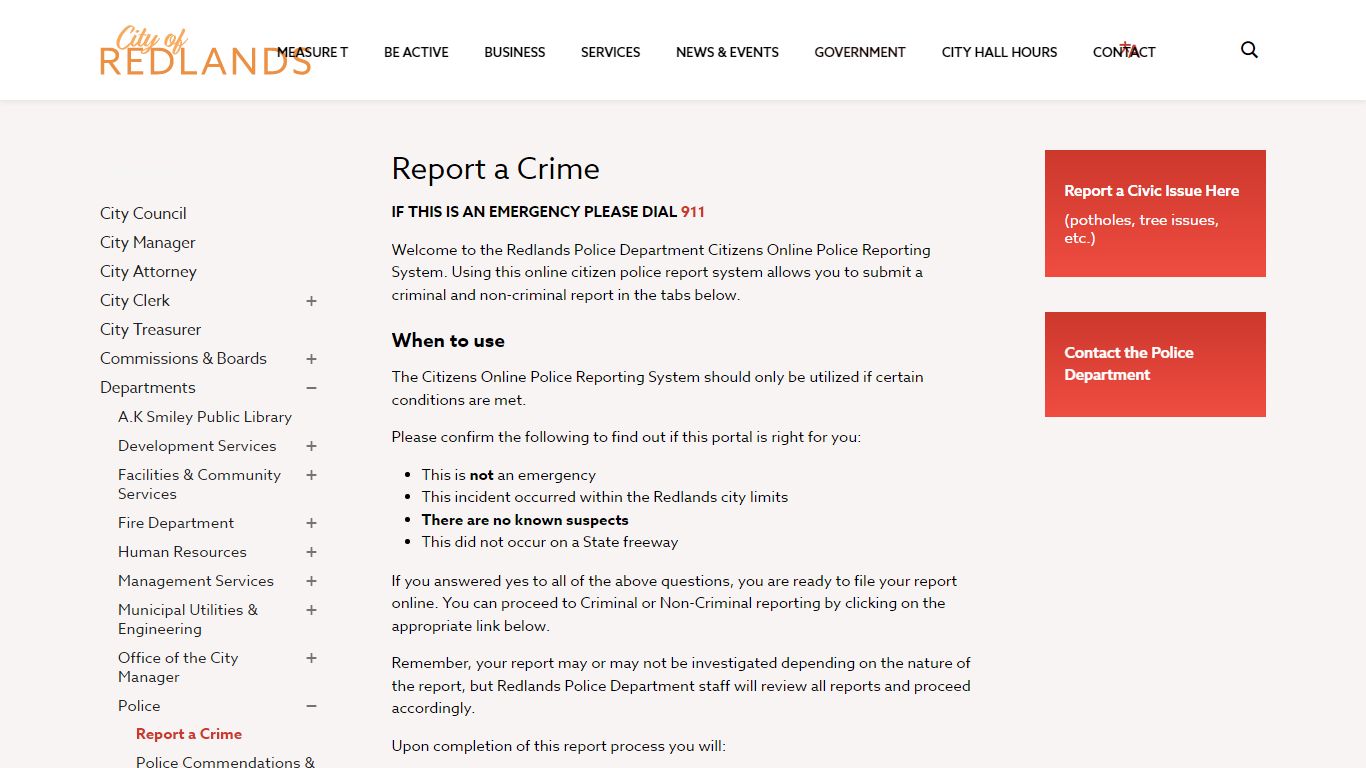1366x768 pixels.
Task: Collapse the Departments section
Action: 311,388
